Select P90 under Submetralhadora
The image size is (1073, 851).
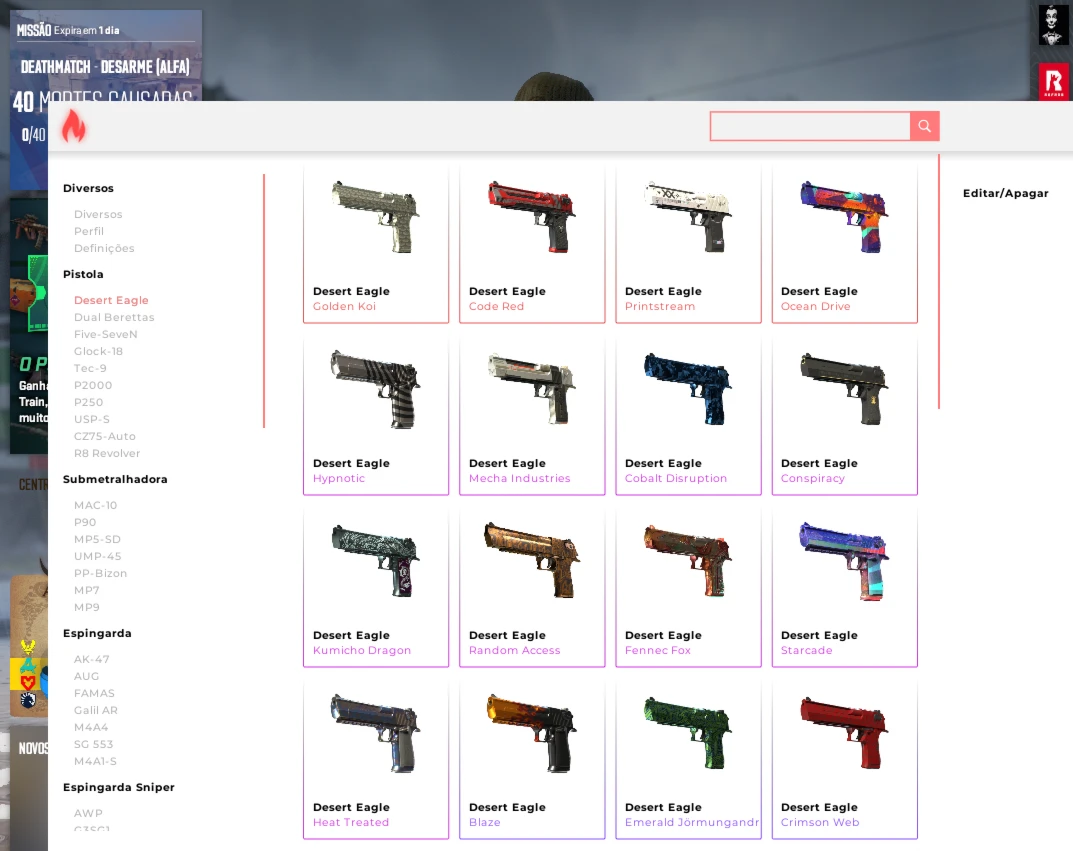[x=85, y=523]
